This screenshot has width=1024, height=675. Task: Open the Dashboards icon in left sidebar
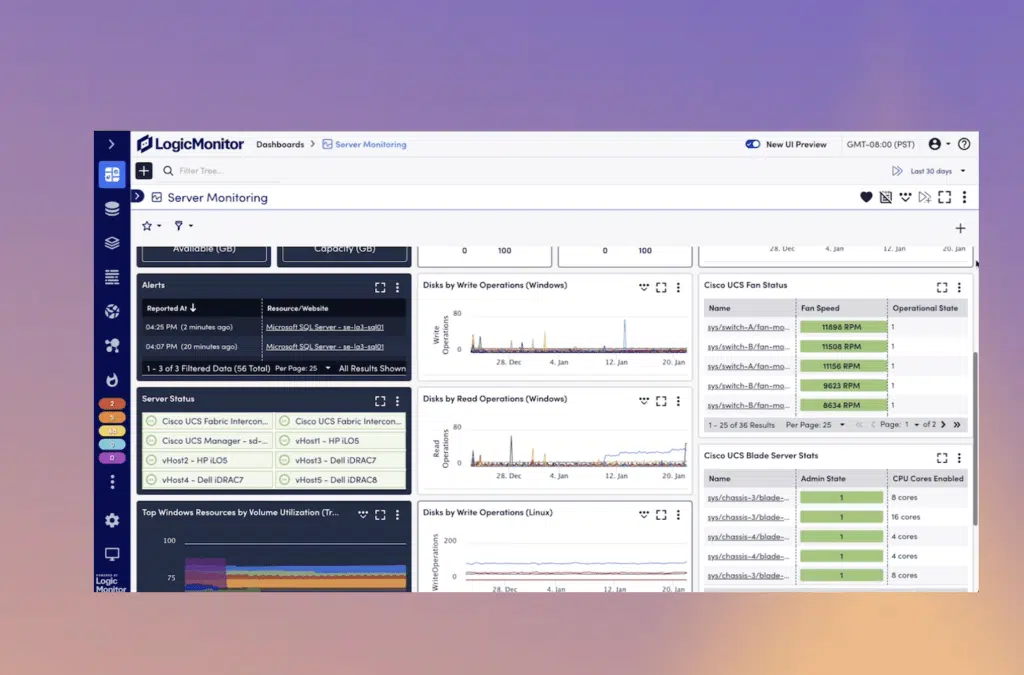(x=112, y=174)
